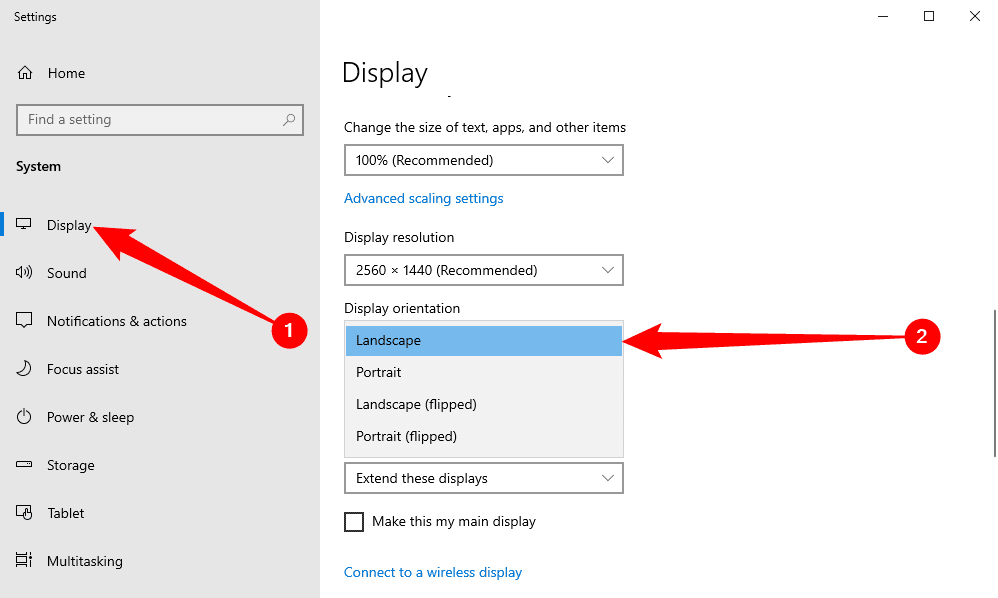Click the Display monitor icon
998x598 pixels.
(26, 225)
